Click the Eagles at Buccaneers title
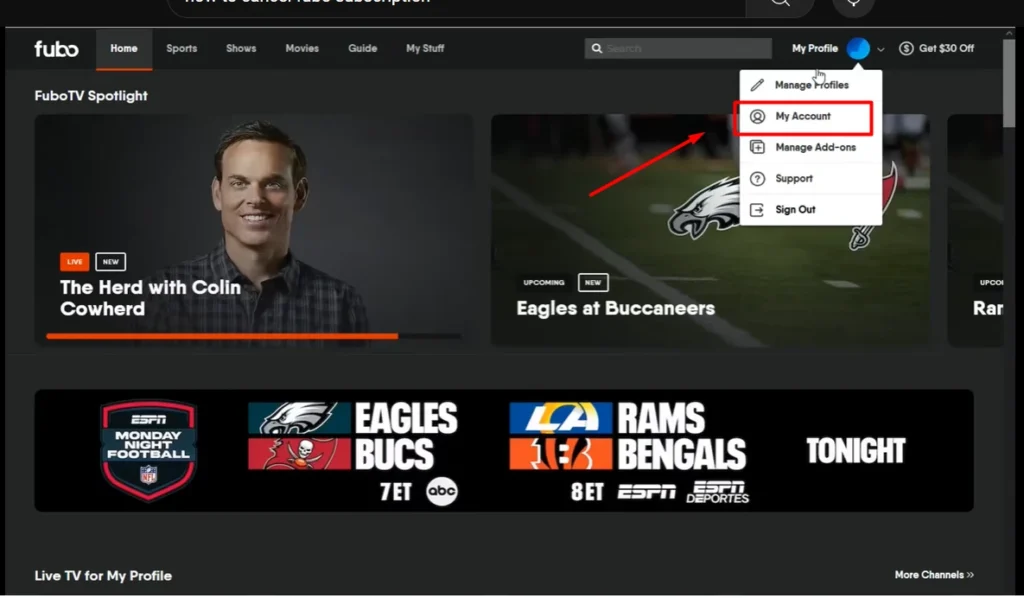This screenshot has width=1024, height=598. pos(615,308)
